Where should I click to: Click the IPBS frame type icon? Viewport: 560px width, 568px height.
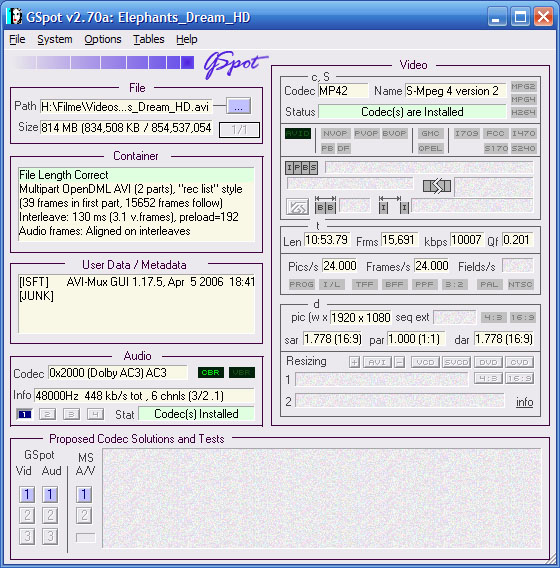[301, 168]
